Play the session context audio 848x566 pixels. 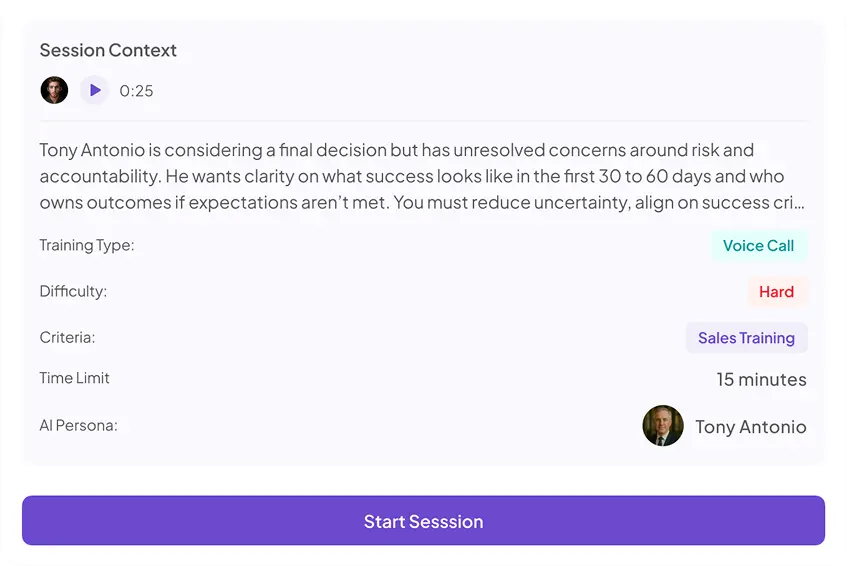95,90
